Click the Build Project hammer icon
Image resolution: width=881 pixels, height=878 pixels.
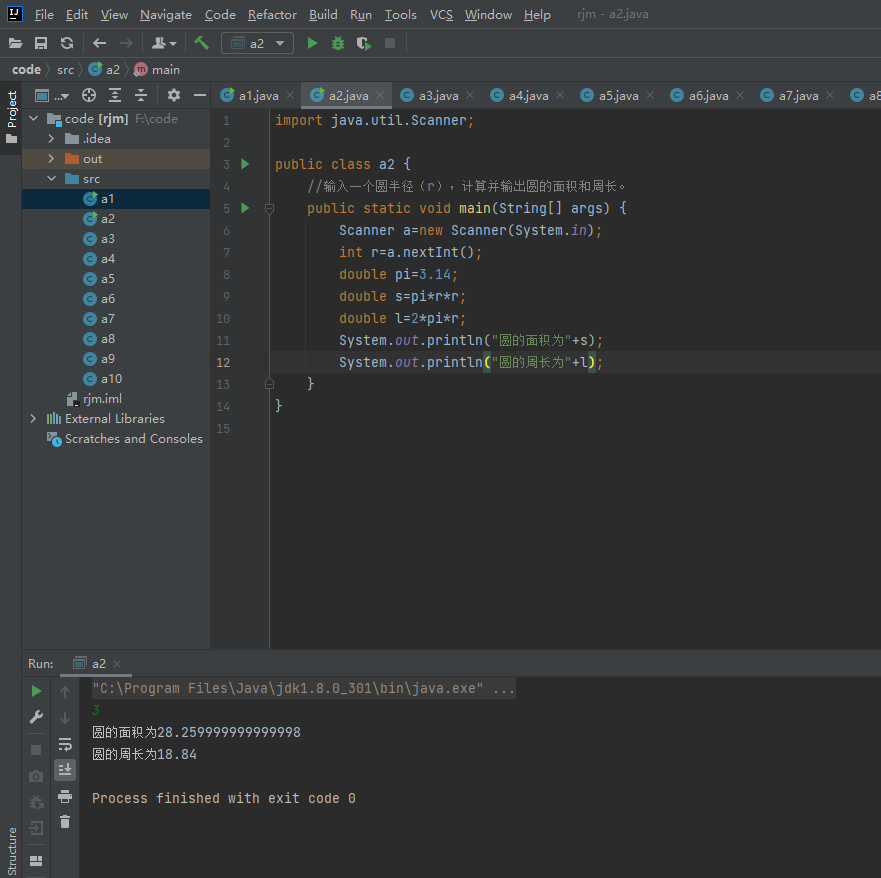click(202, 43)
